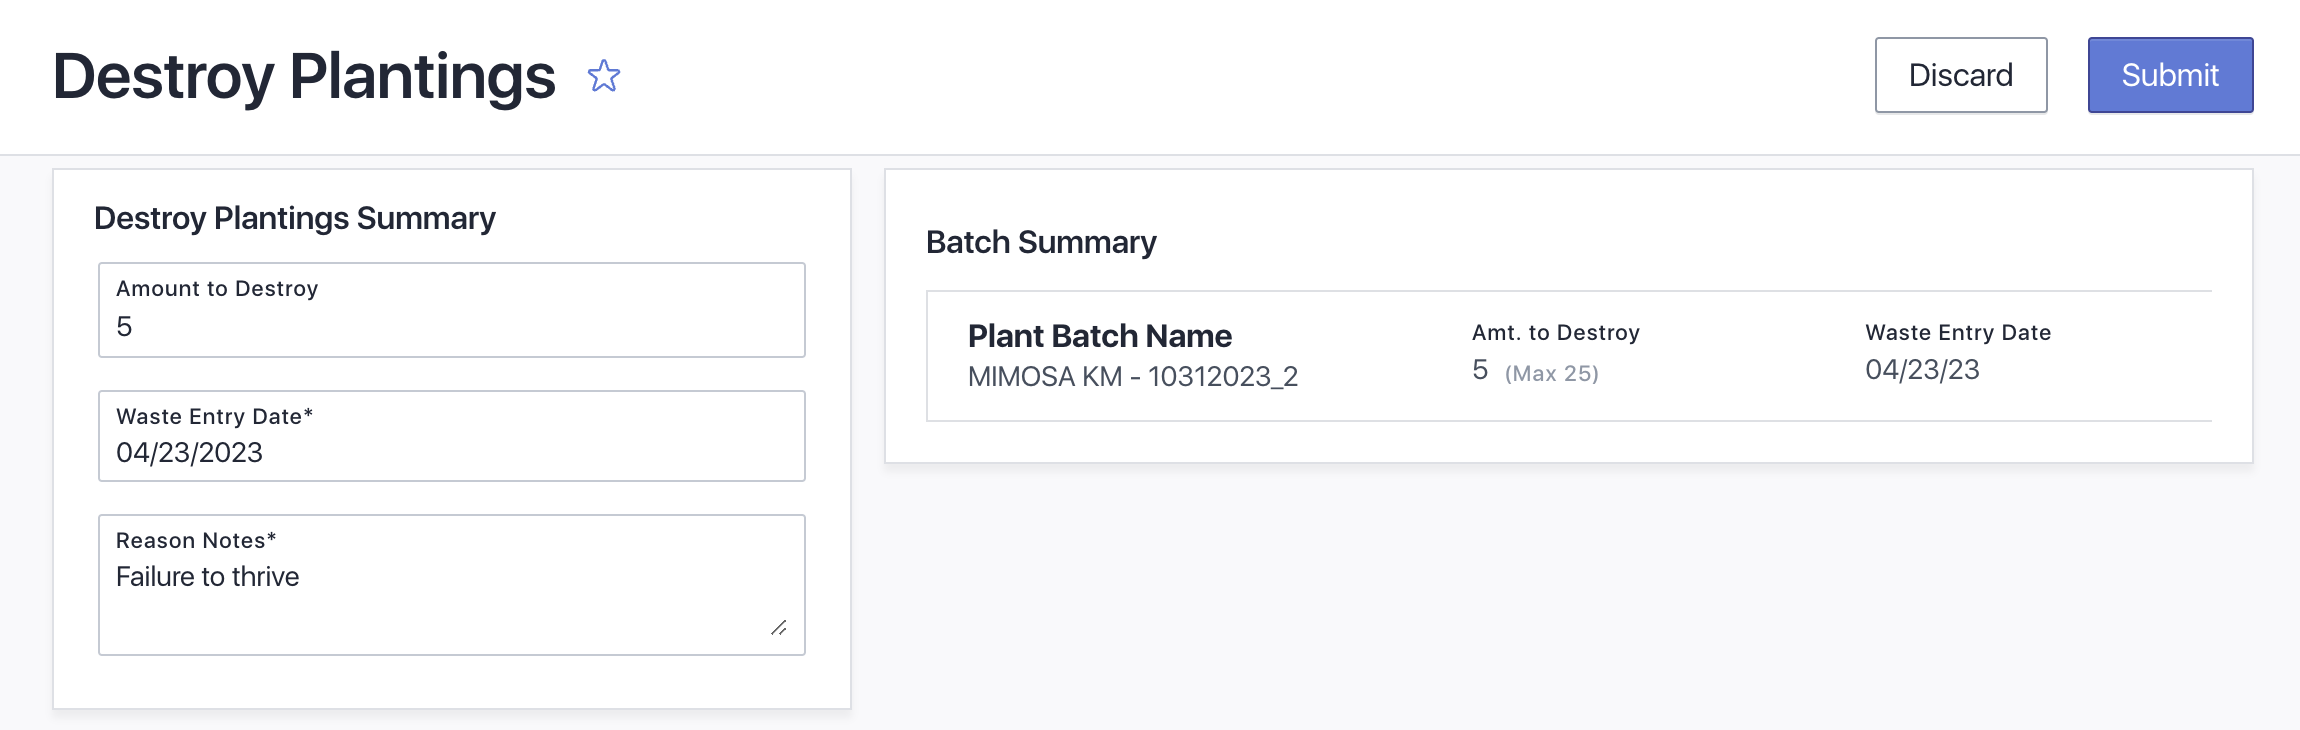Click the Submit button

2170,75
